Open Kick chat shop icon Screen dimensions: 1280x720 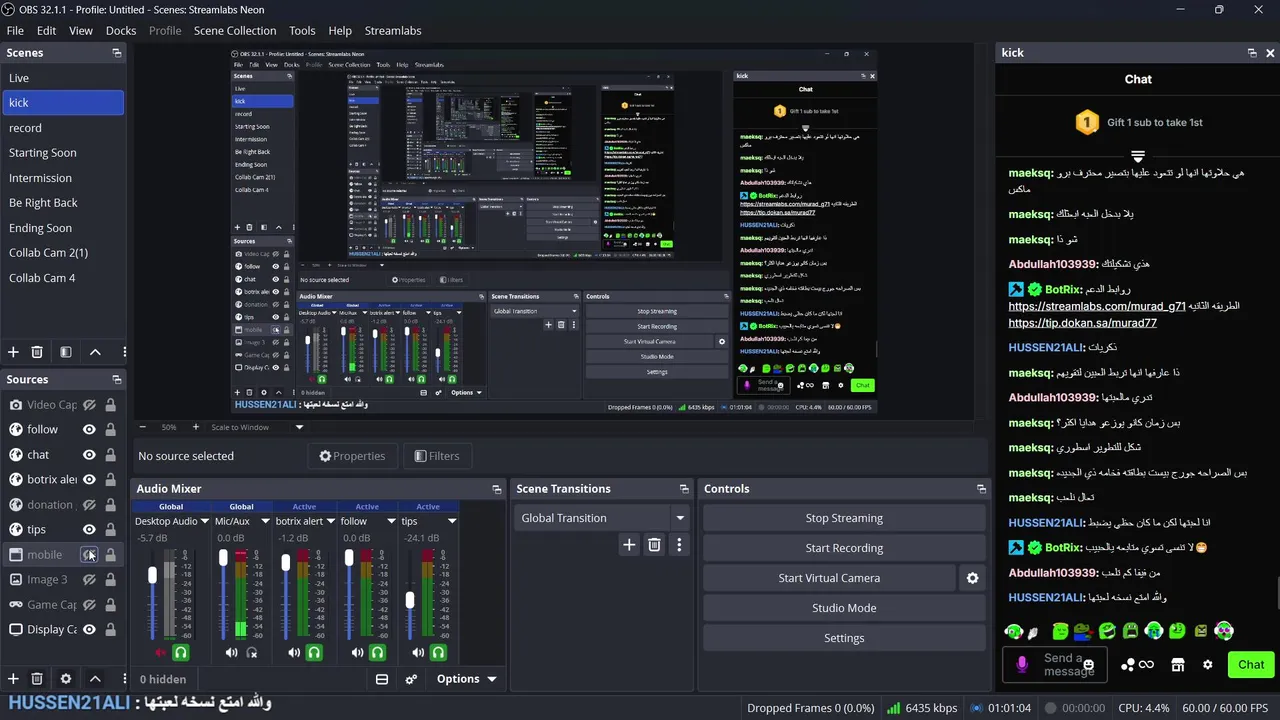click(1178, 665)
